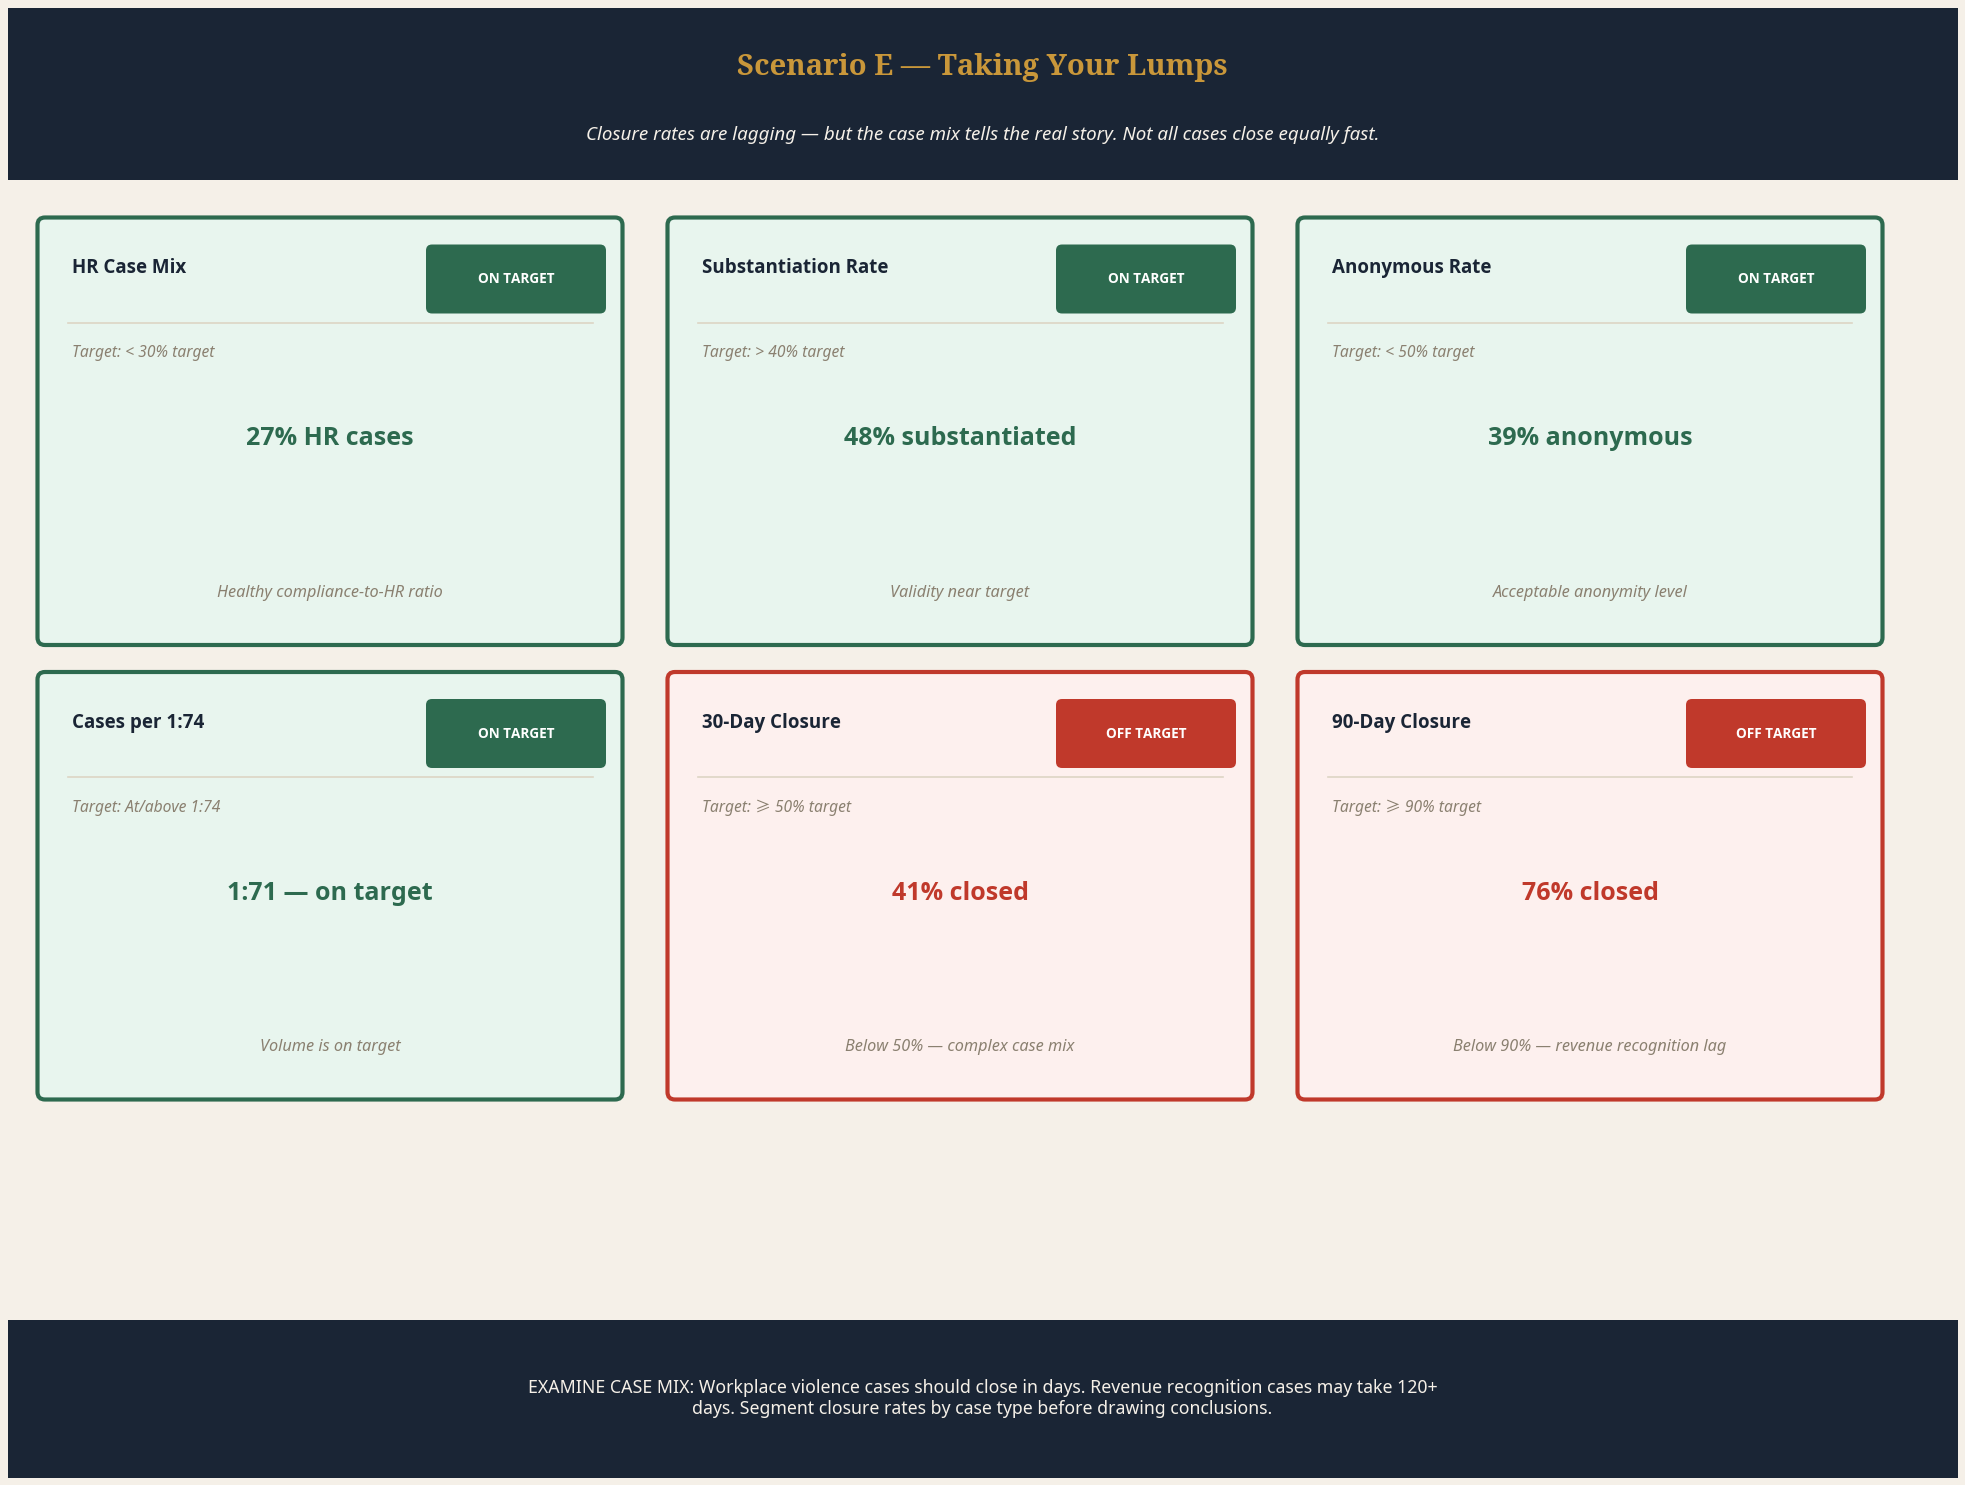This screenshot has width=1965, height=1485.
Task: Click the Anonymous Rate ON TARGET badge
Action: coord(1776,279)
